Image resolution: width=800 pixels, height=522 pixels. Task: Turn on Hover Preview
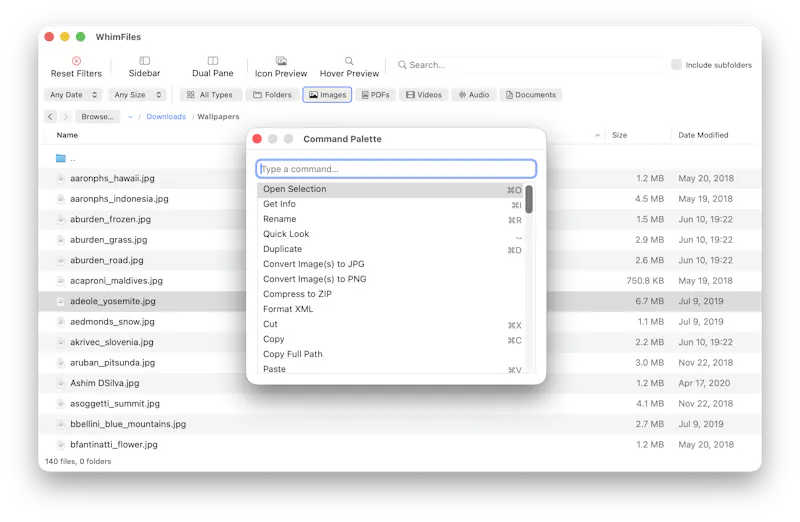pyautogui.click(x=349, y=61)
